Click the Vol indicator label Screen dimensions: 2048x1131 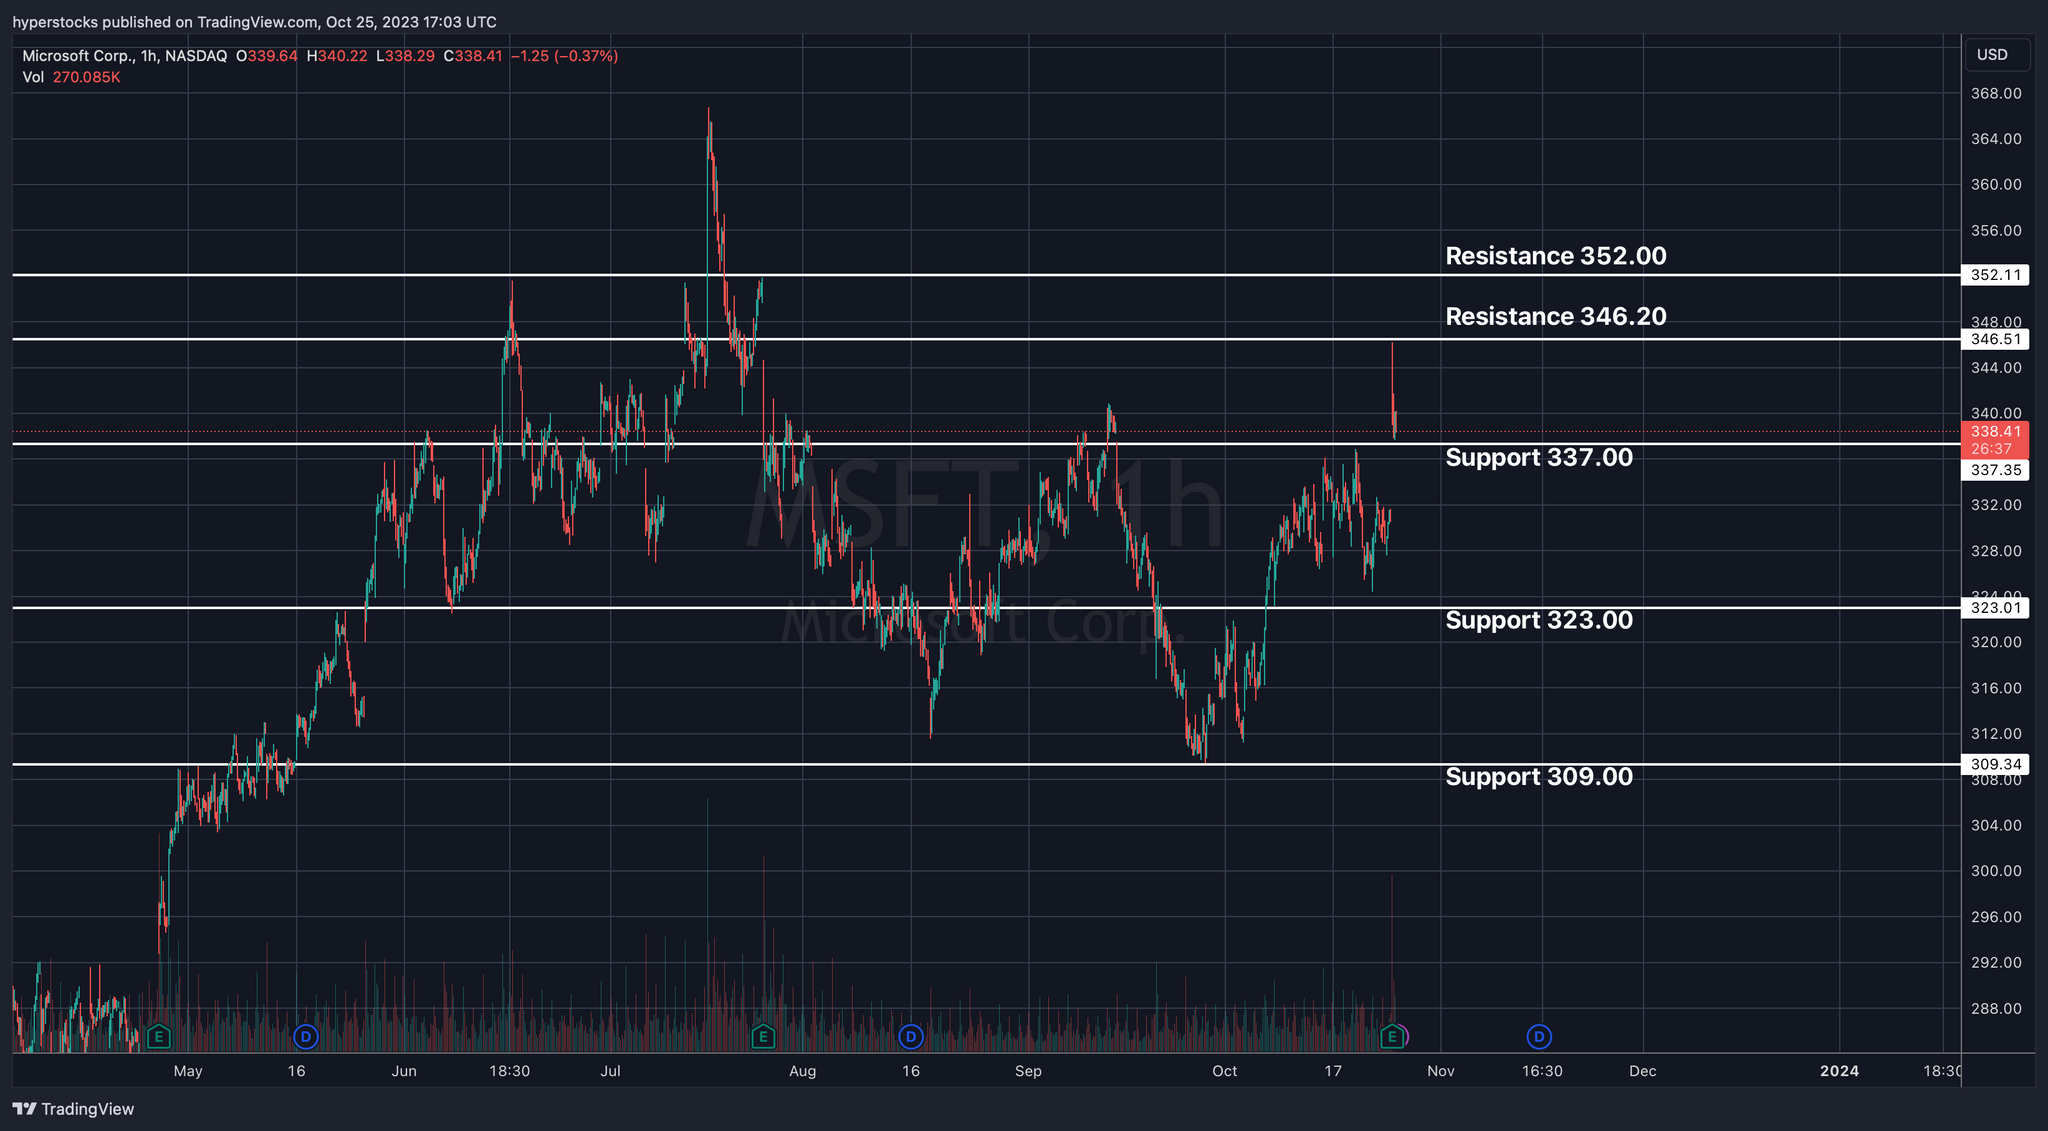tap(33, 77)
